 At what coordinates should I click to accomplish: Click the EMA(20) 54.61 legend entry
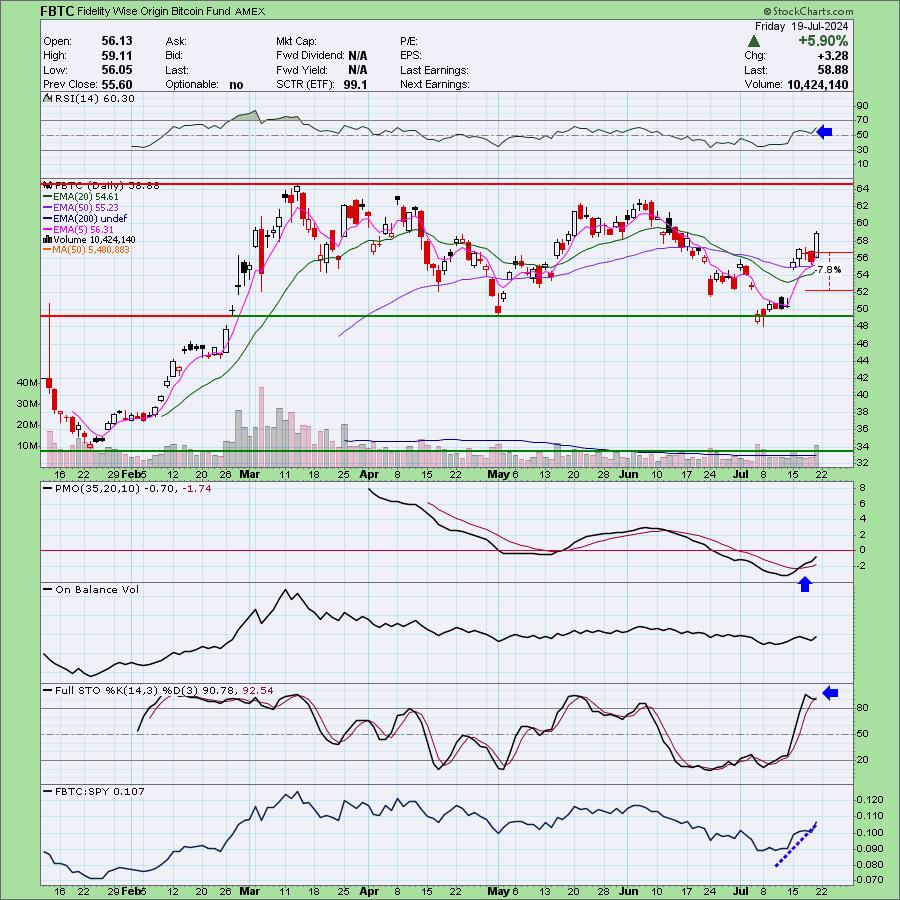(86, 197)
